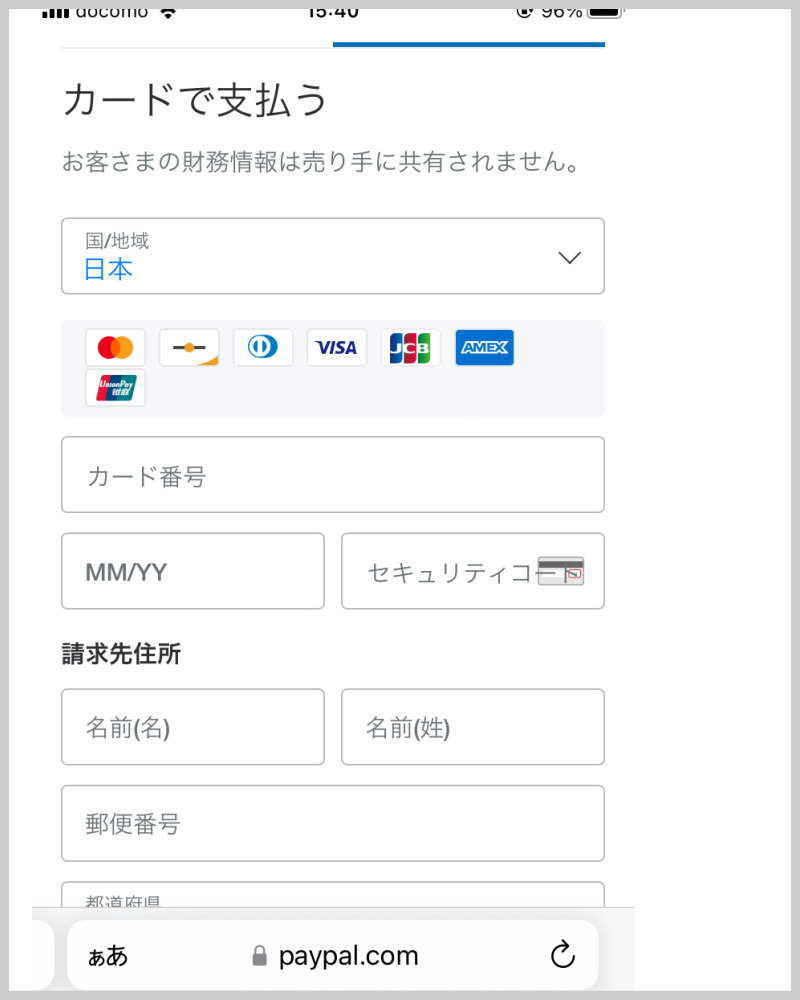
Task: Click the 名前(姓) last name field
Action: pyautogui.click(x=472, y=727)
